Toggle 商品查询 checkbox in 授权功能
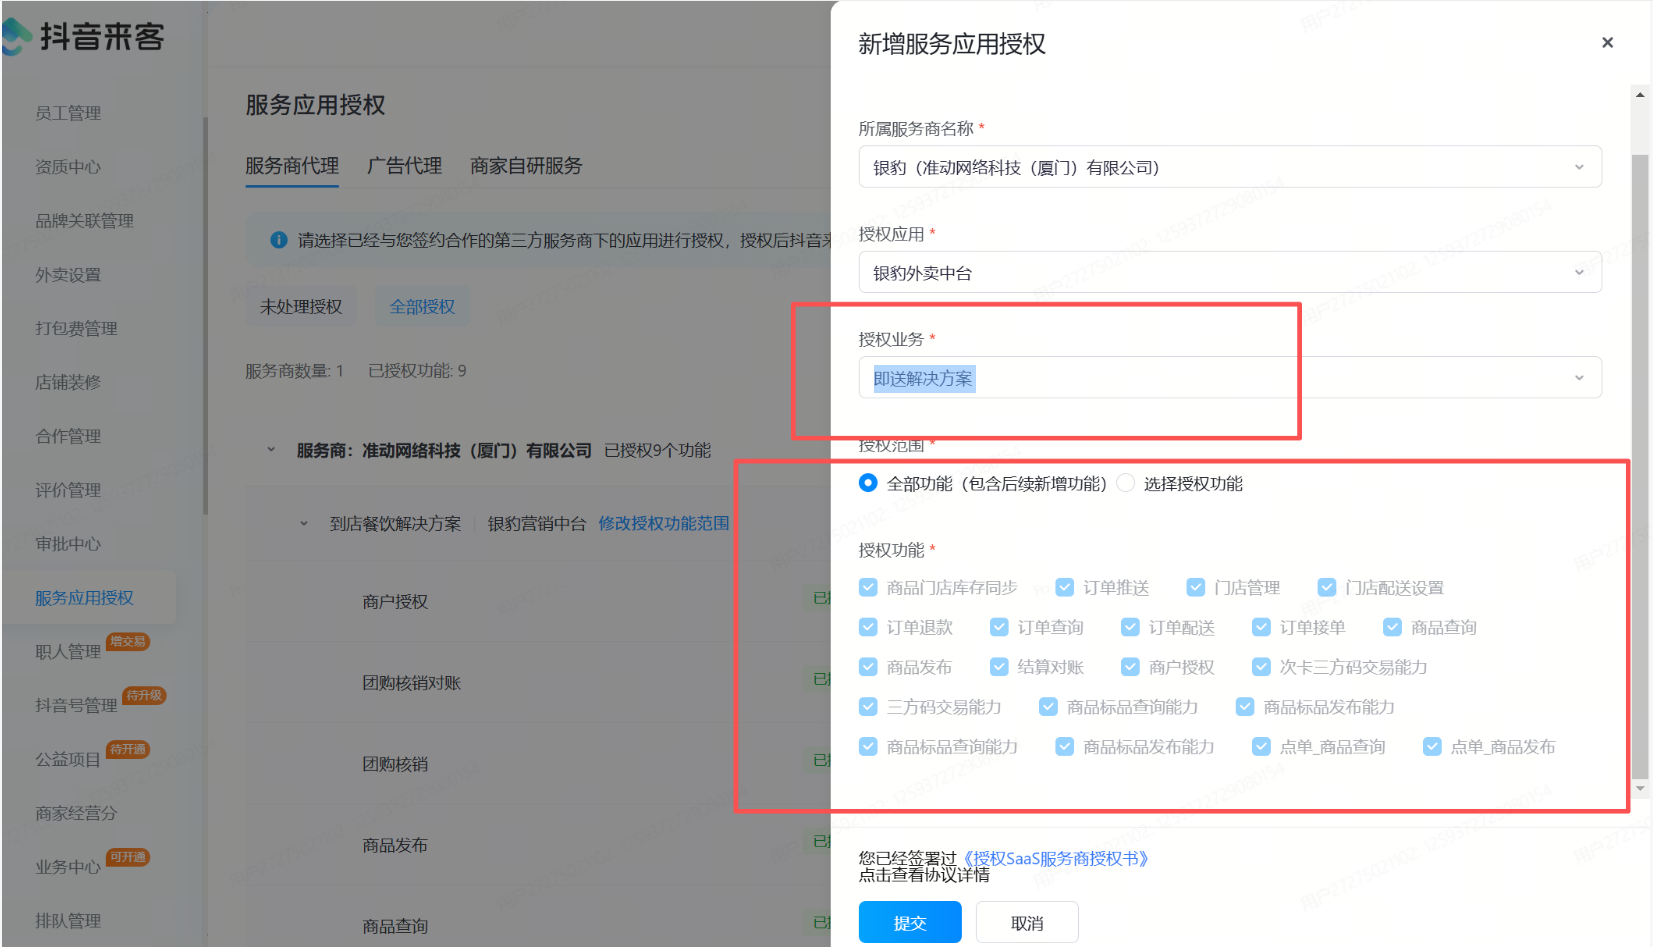This screenshot has width=1653, height=947. point(1392,627)
